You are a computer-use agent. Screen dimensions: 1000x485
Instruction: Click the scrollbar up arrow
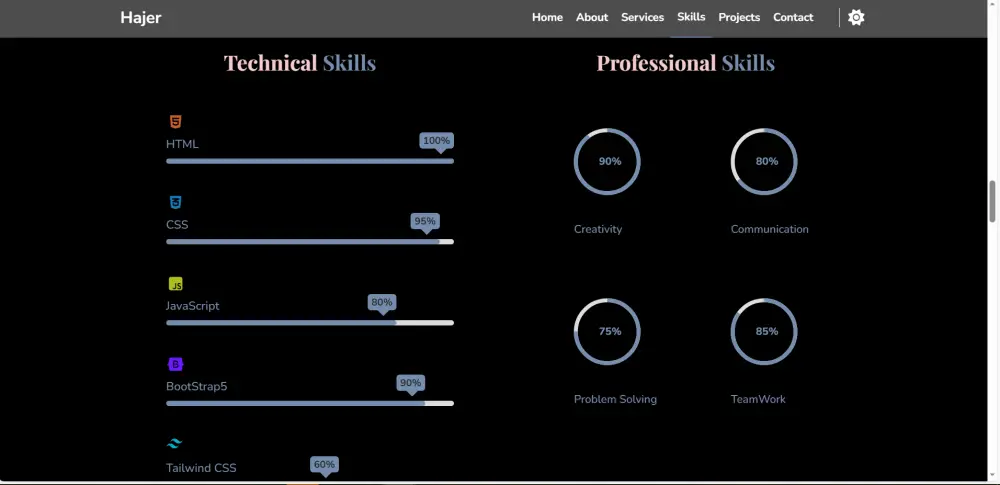[992, 5]
